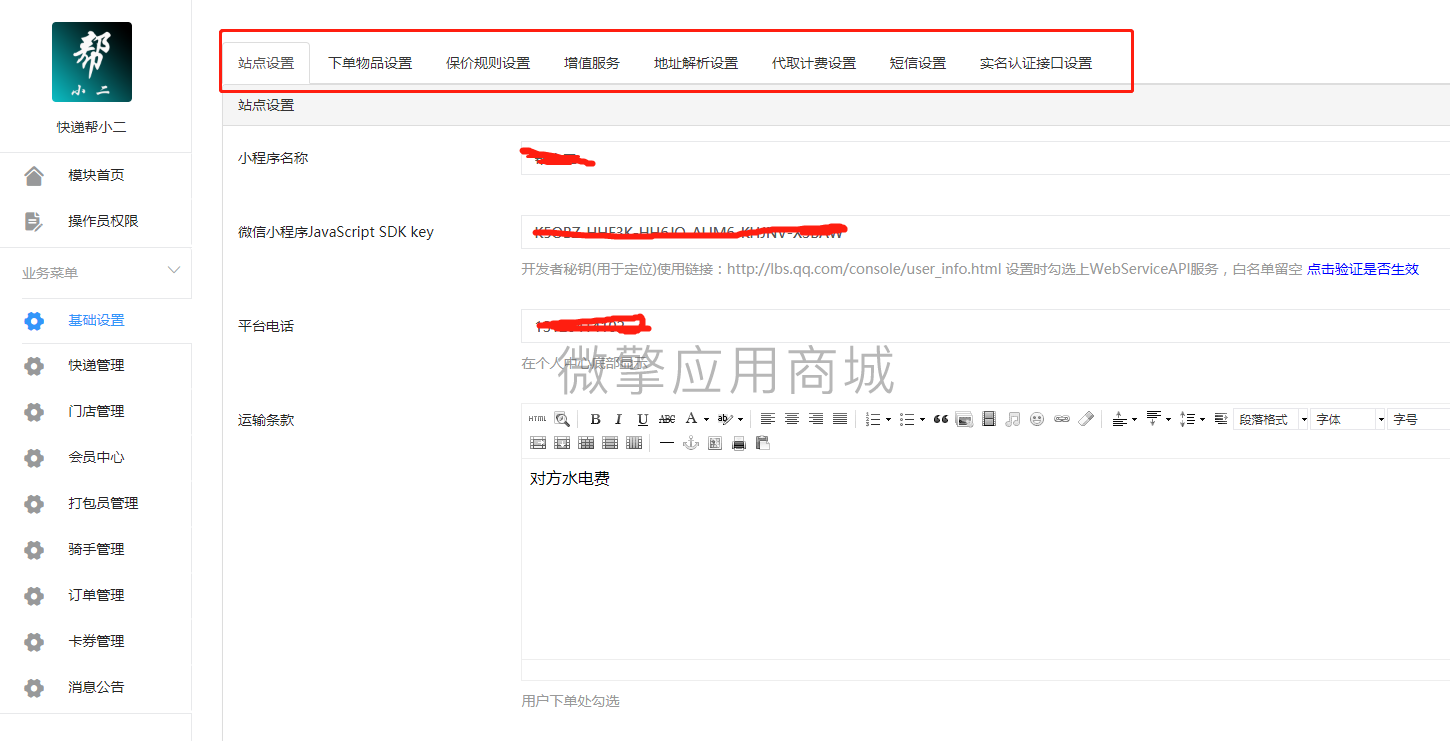Image resolution: width=1450 pixels, height=741 pixels.
Task: Click the increase indent icon
Action: [x=1221, y=419]
